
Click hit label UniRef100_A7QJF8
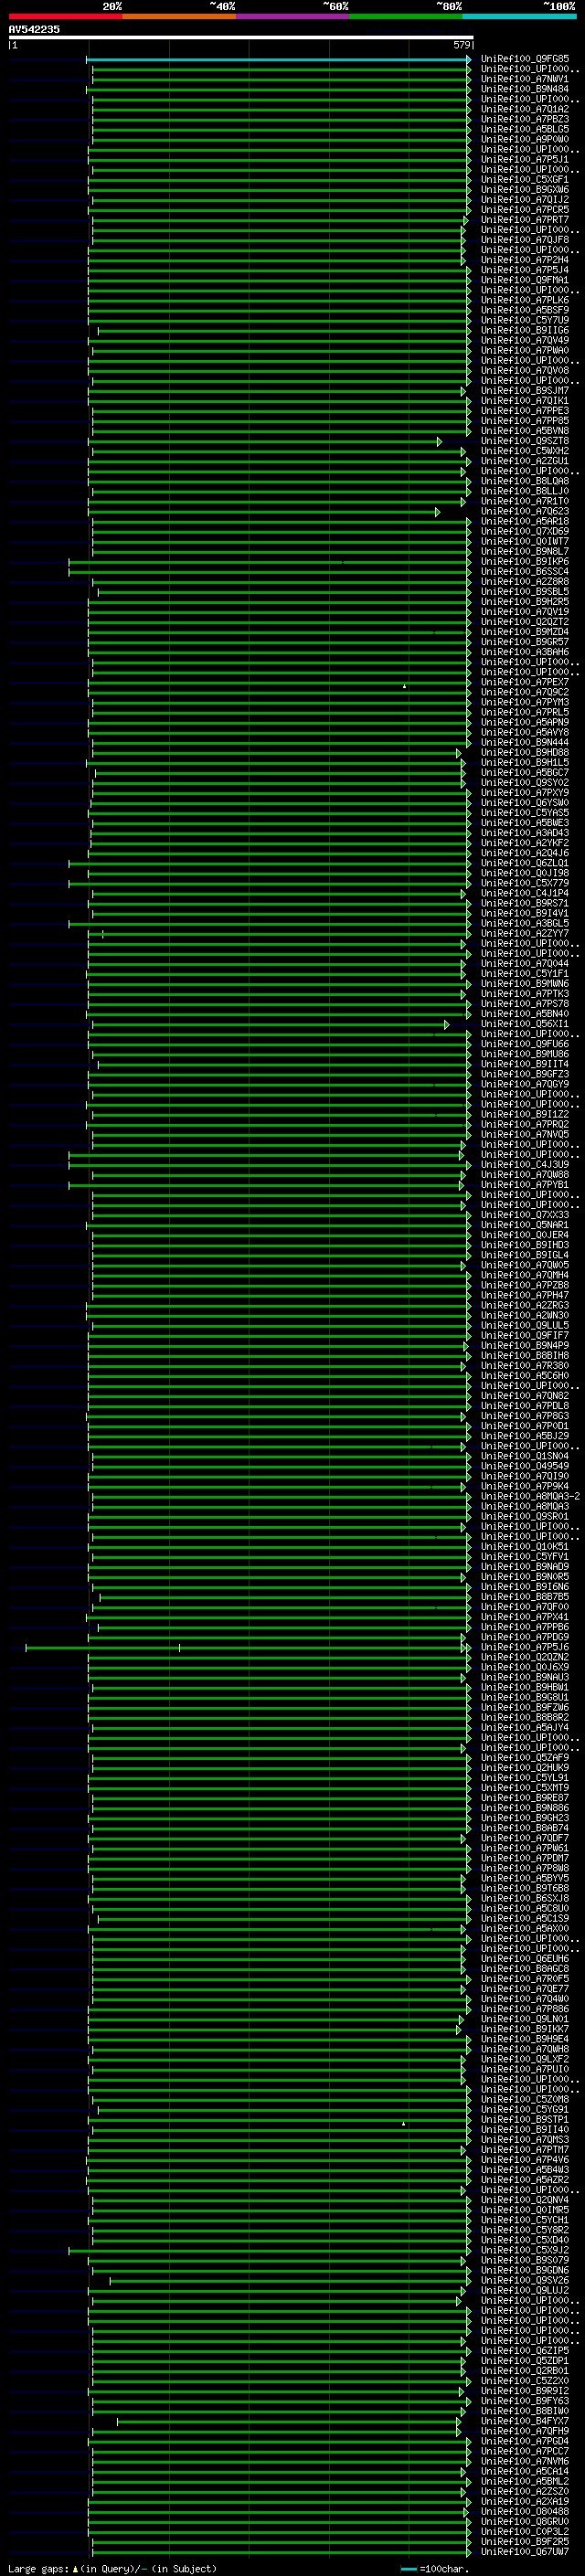525,240
